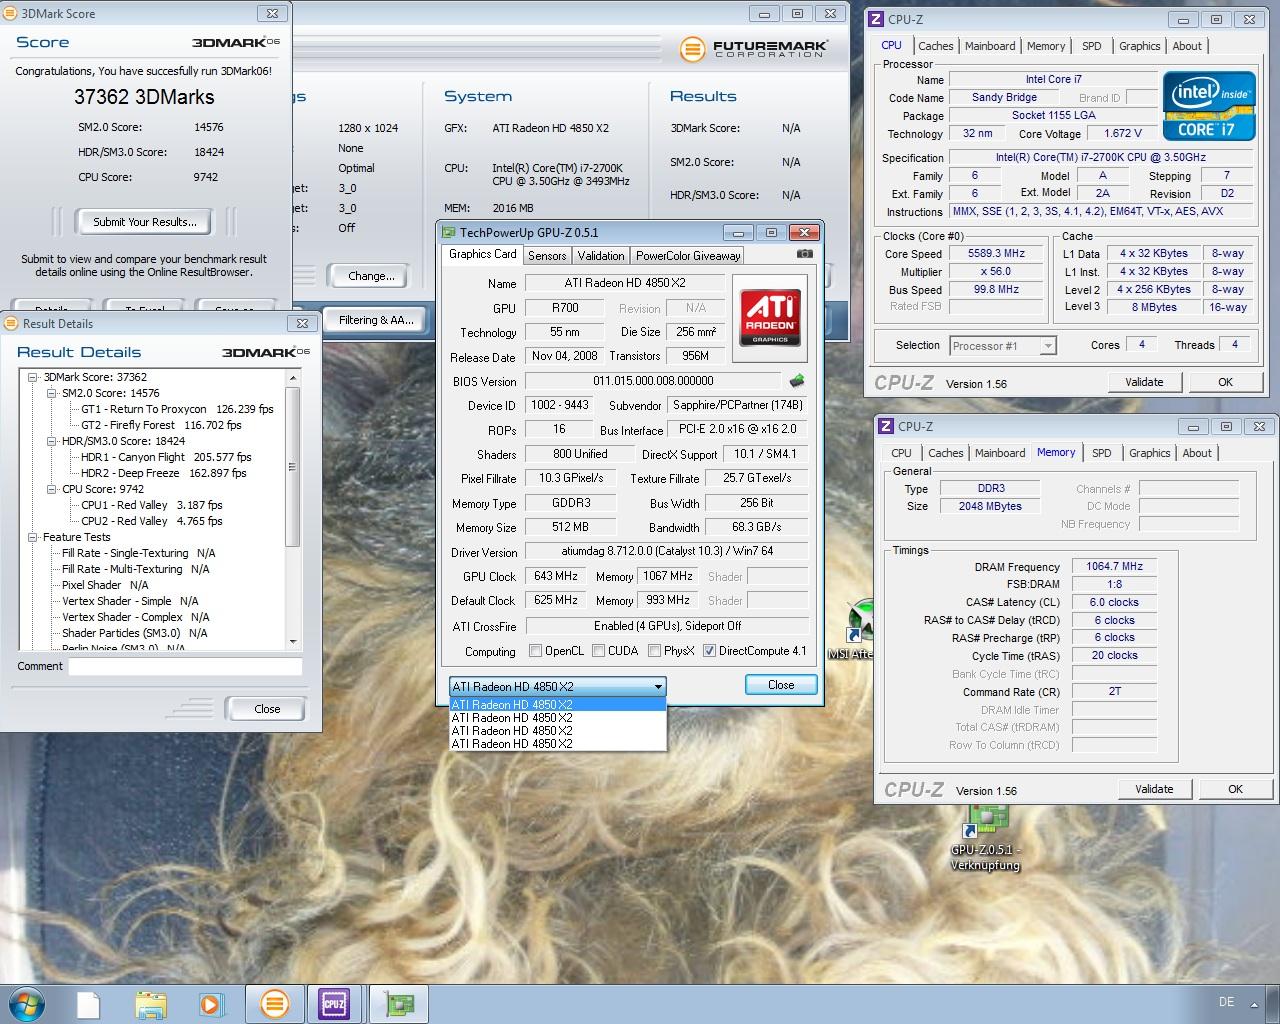Click the Result Details vertical scrollbar thumb
Screen dimensions: 1280x1024
[x=292, y=466]
